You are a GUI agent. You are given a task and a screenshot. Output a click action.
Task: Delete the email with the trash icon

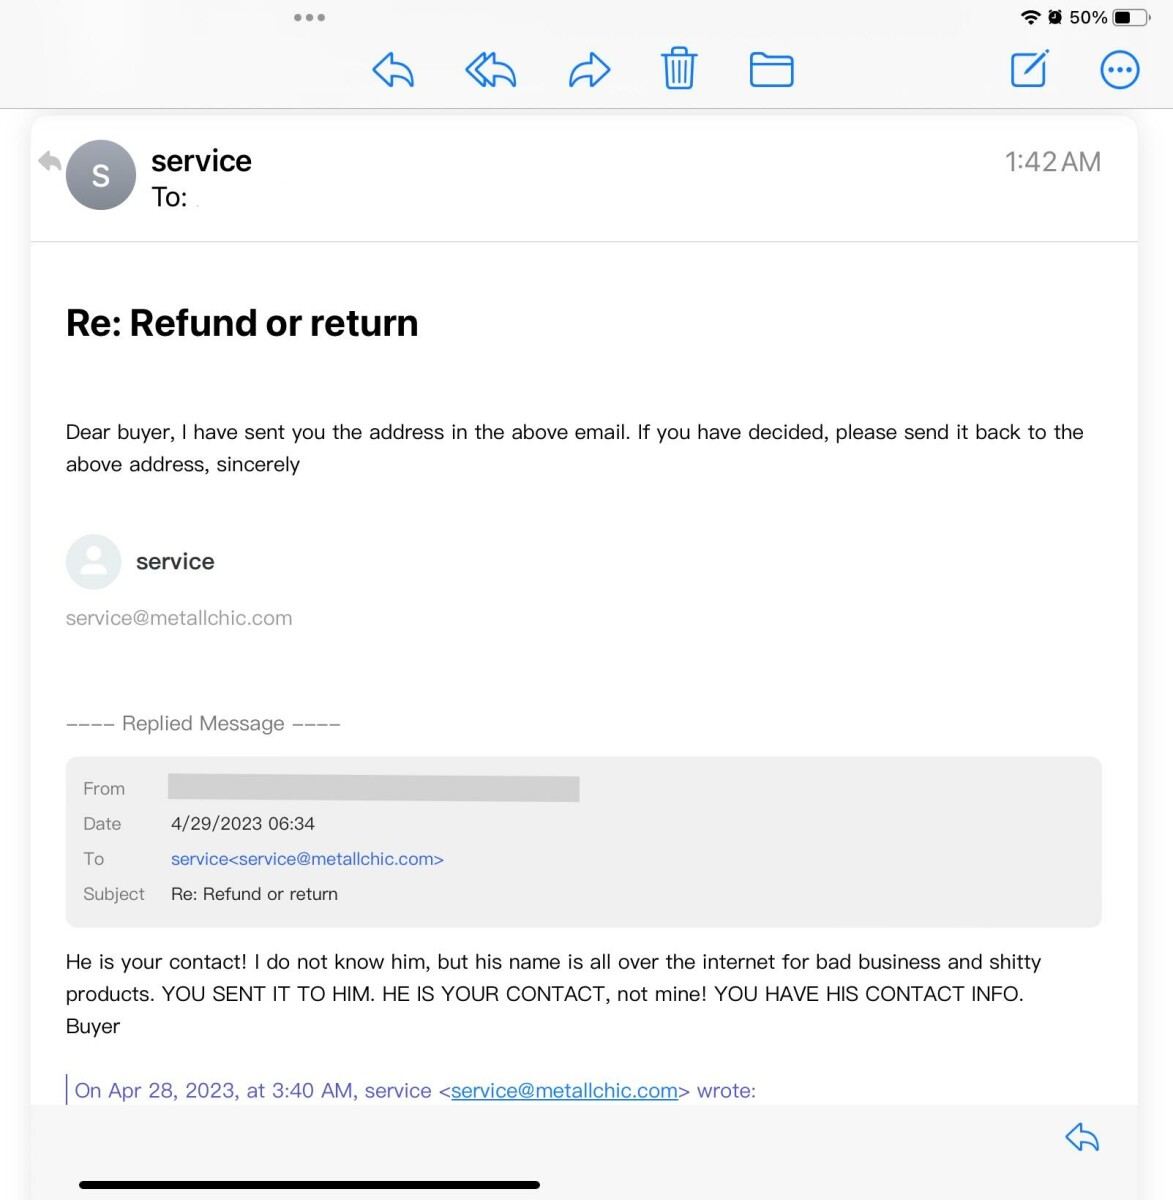click(679, 69)
